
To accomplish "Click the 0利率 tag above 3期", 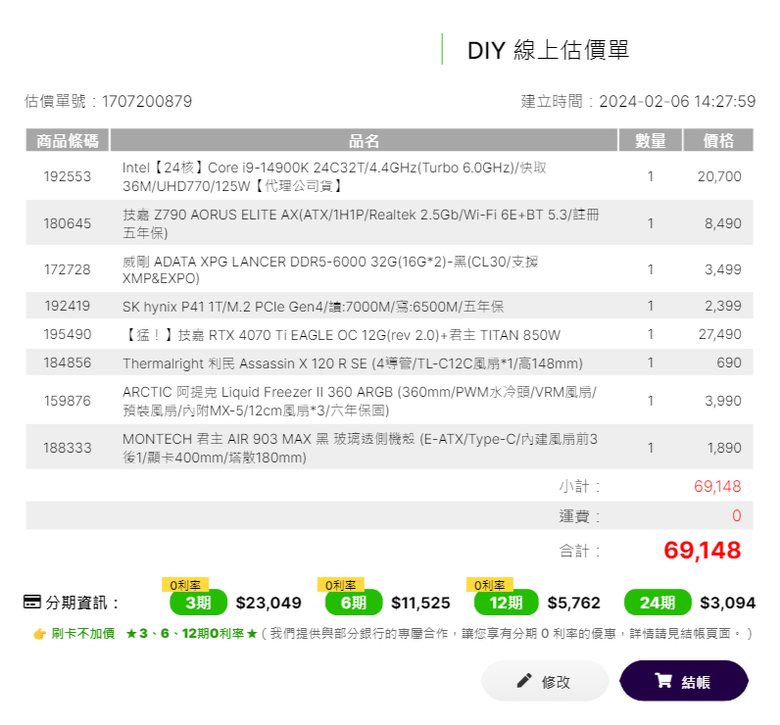I will coord(185,585).
